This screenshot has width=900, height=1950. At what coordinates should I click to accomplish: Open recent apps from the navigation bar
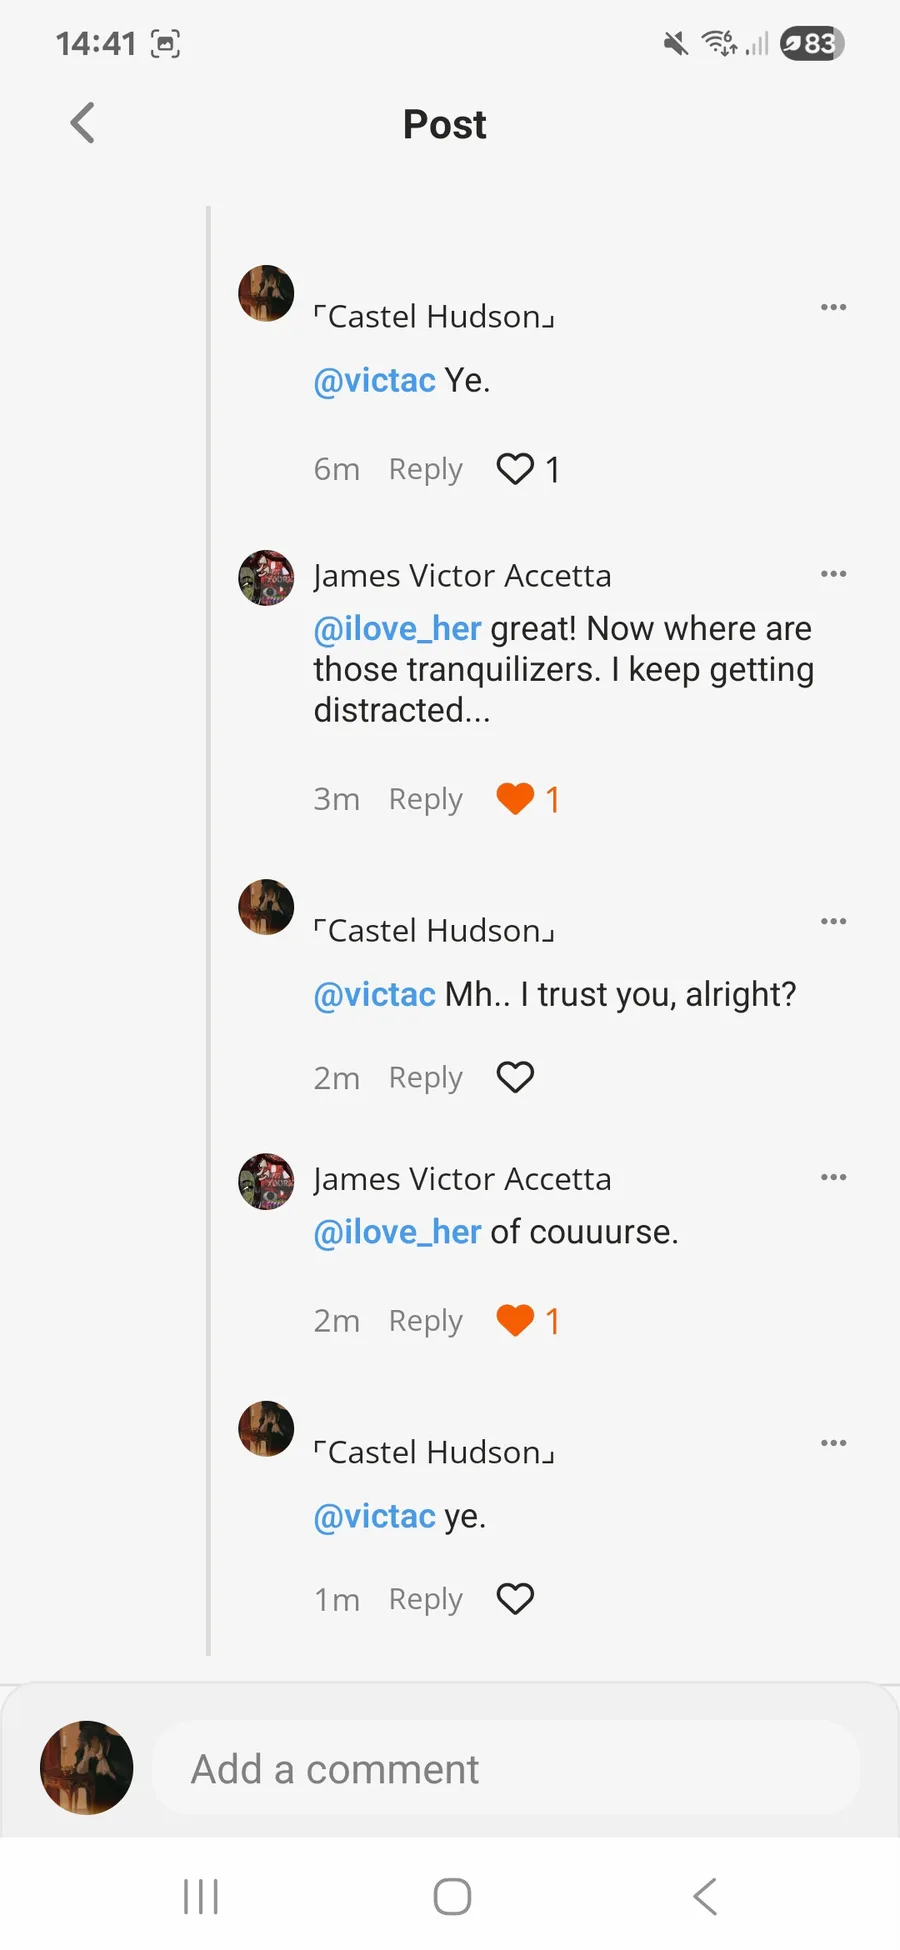pos(201,1896)
